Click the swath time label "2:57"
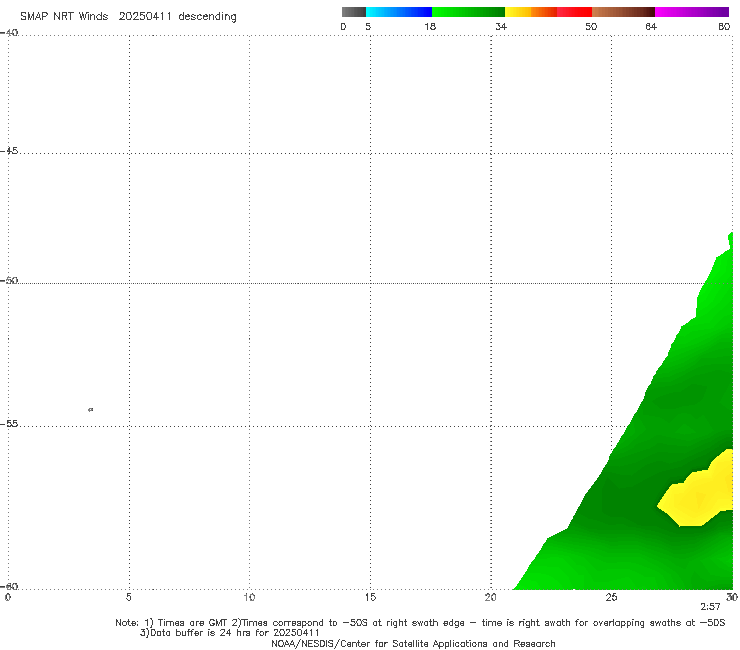Viewport: 740px width, 650px height. [710, 607]
